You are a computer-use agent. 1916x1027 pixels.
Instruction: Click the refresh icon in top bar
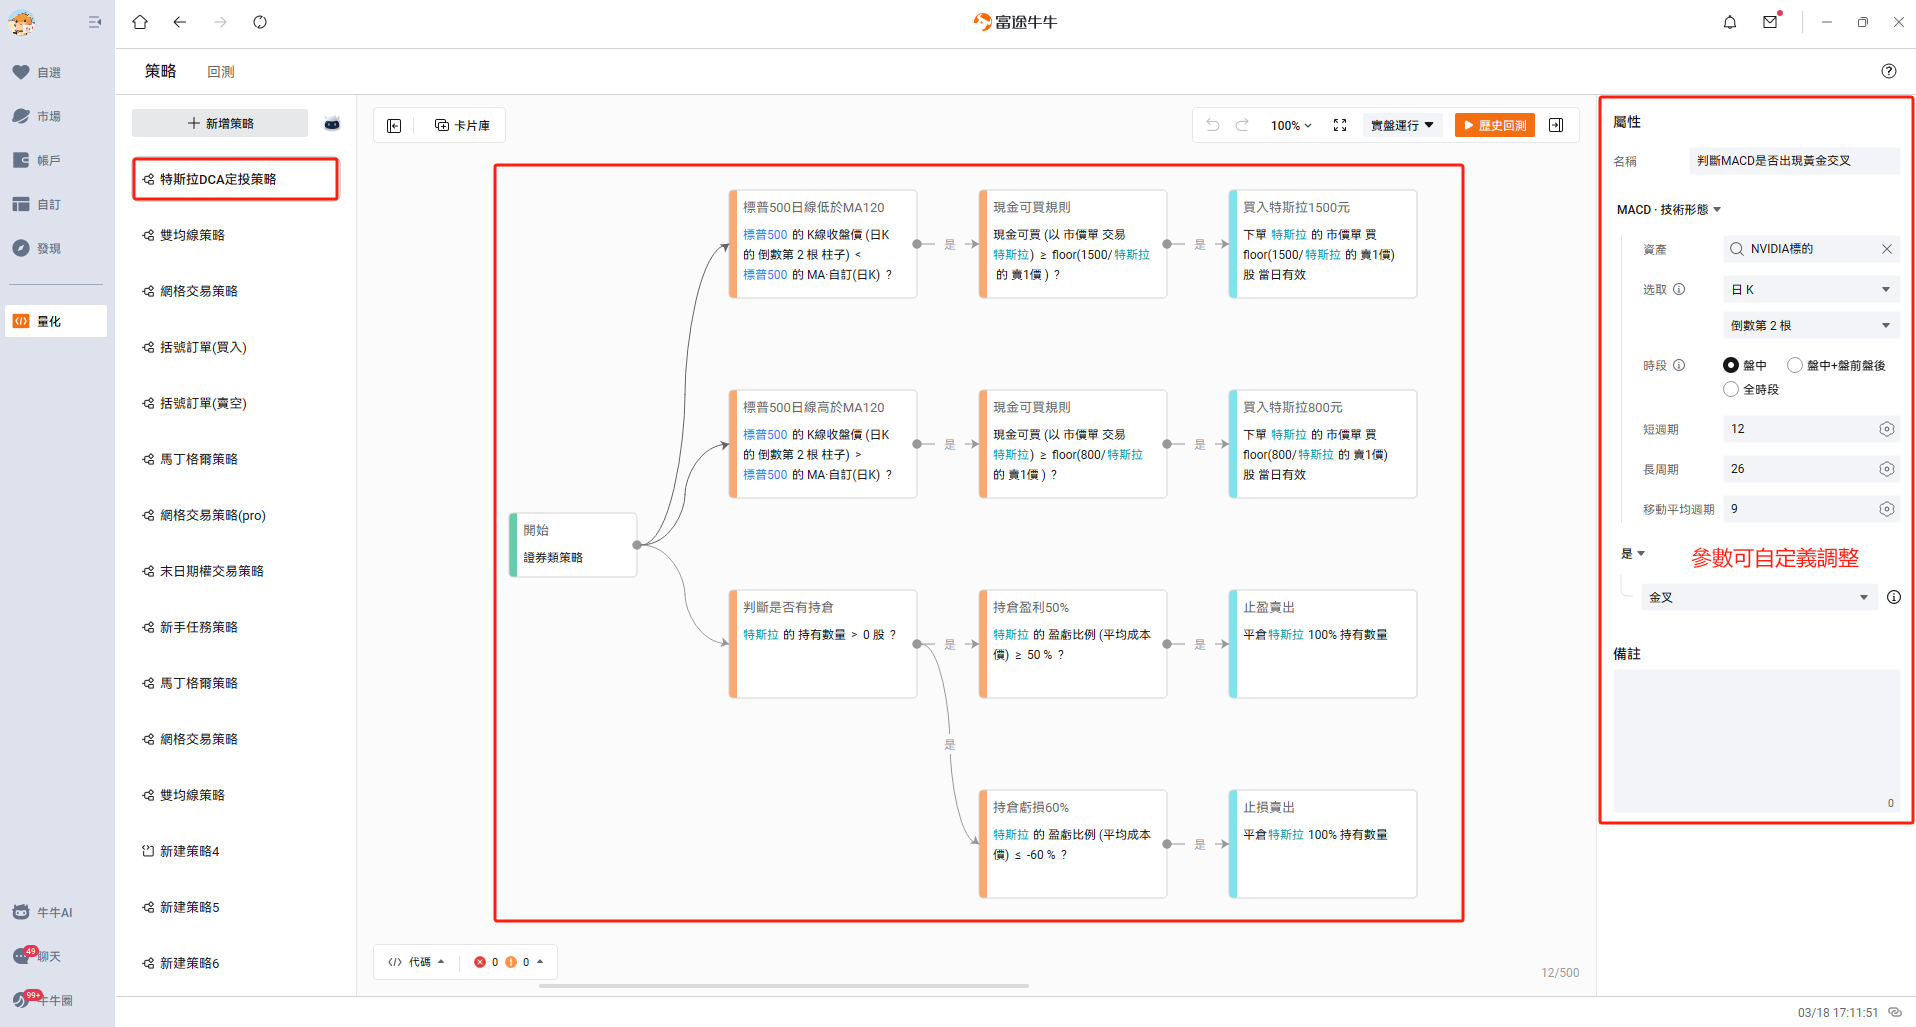coord(260,22)
